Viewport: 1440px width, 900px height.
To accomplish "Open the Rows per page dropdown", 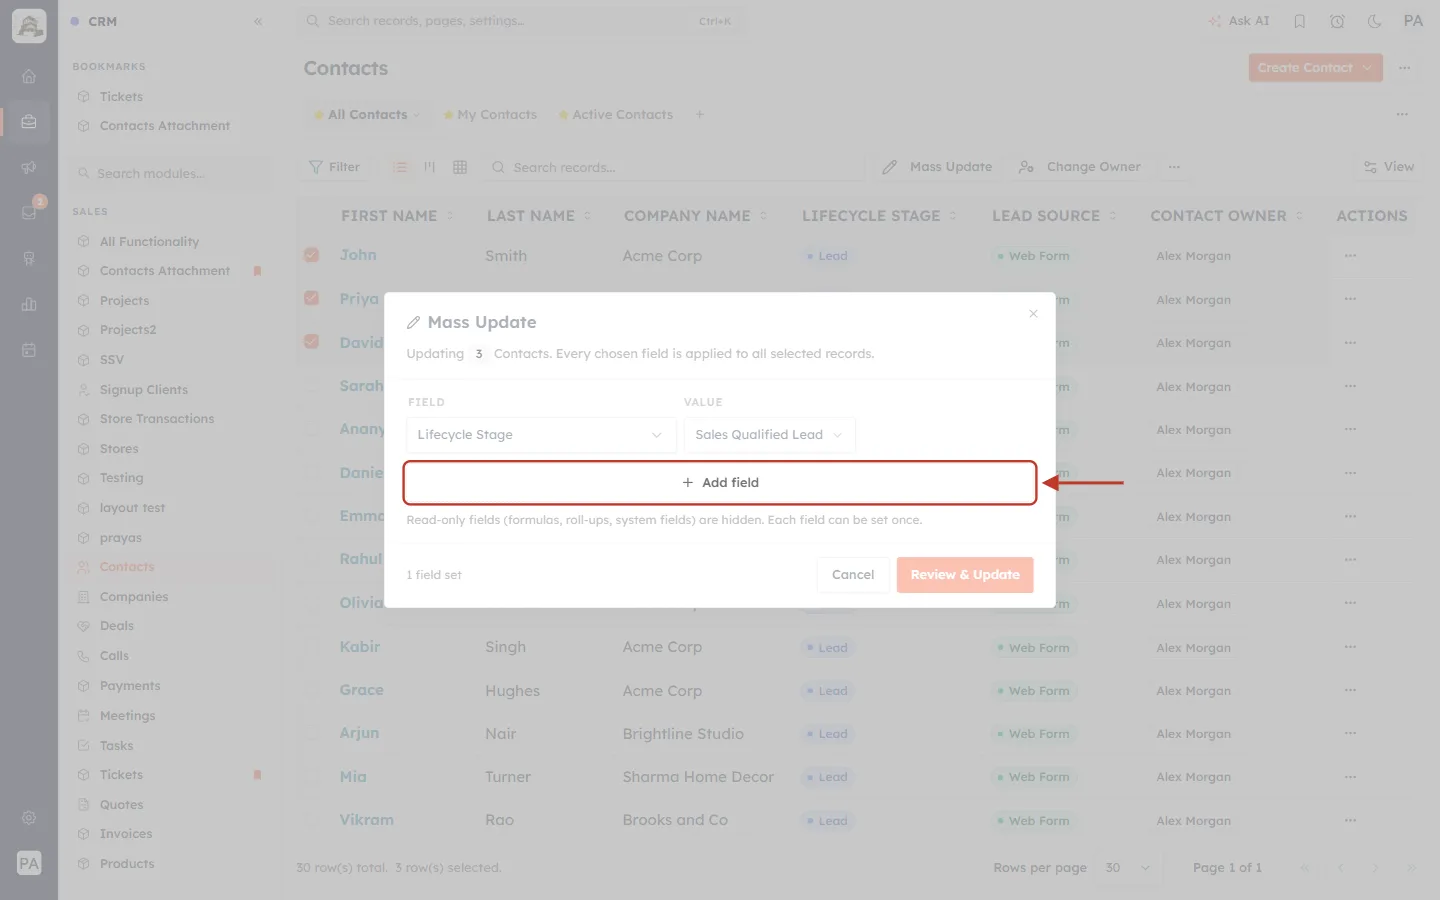I will pyautogui.click(x=1128, y=868).
